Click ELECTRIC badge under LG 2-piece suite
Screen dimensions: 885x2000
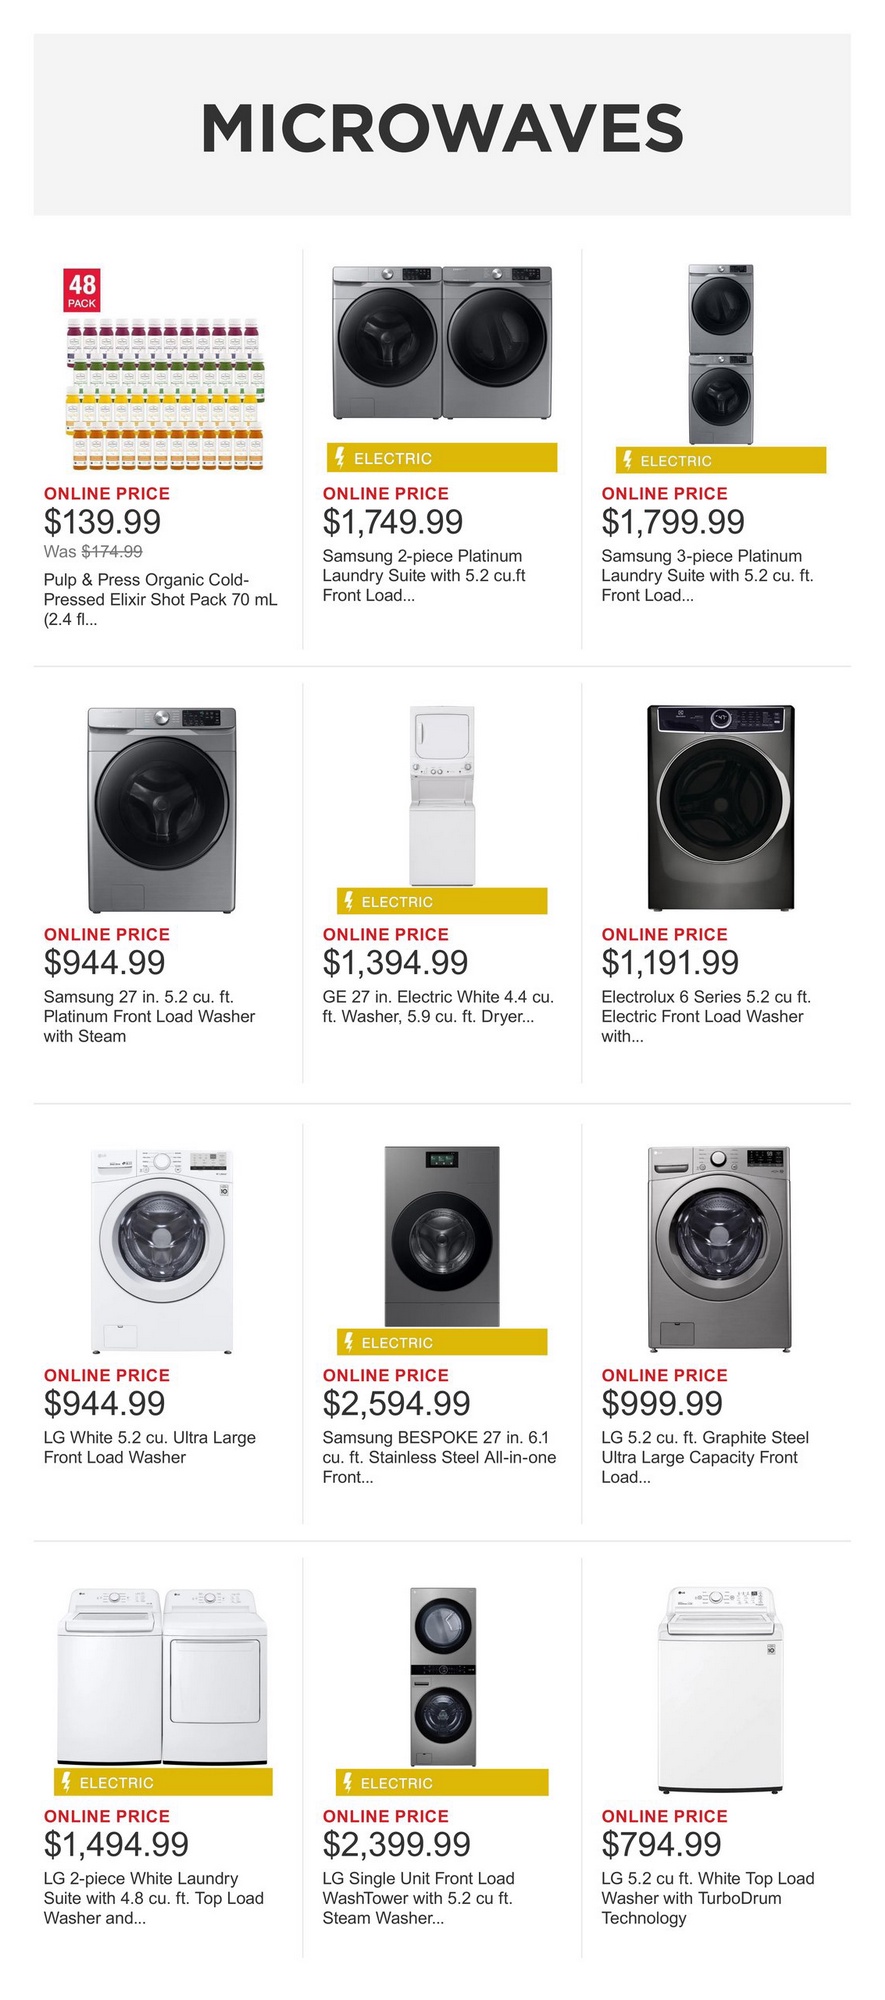pos(163,1782)
